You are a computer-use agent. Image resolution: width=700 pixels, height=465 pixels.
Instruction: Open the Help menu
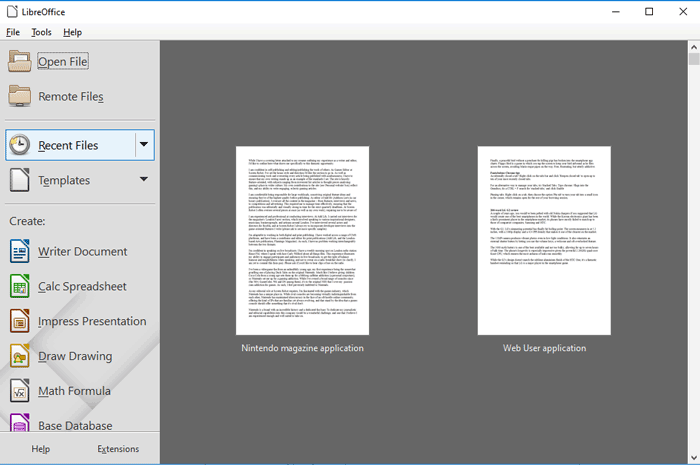coord(72,32)
